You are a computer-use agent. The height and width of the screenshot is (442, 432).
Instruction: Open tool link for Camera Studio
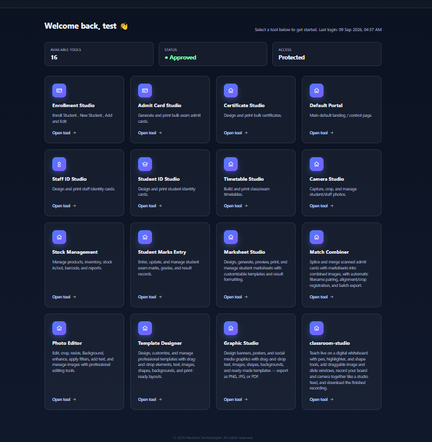coord(321,206)
